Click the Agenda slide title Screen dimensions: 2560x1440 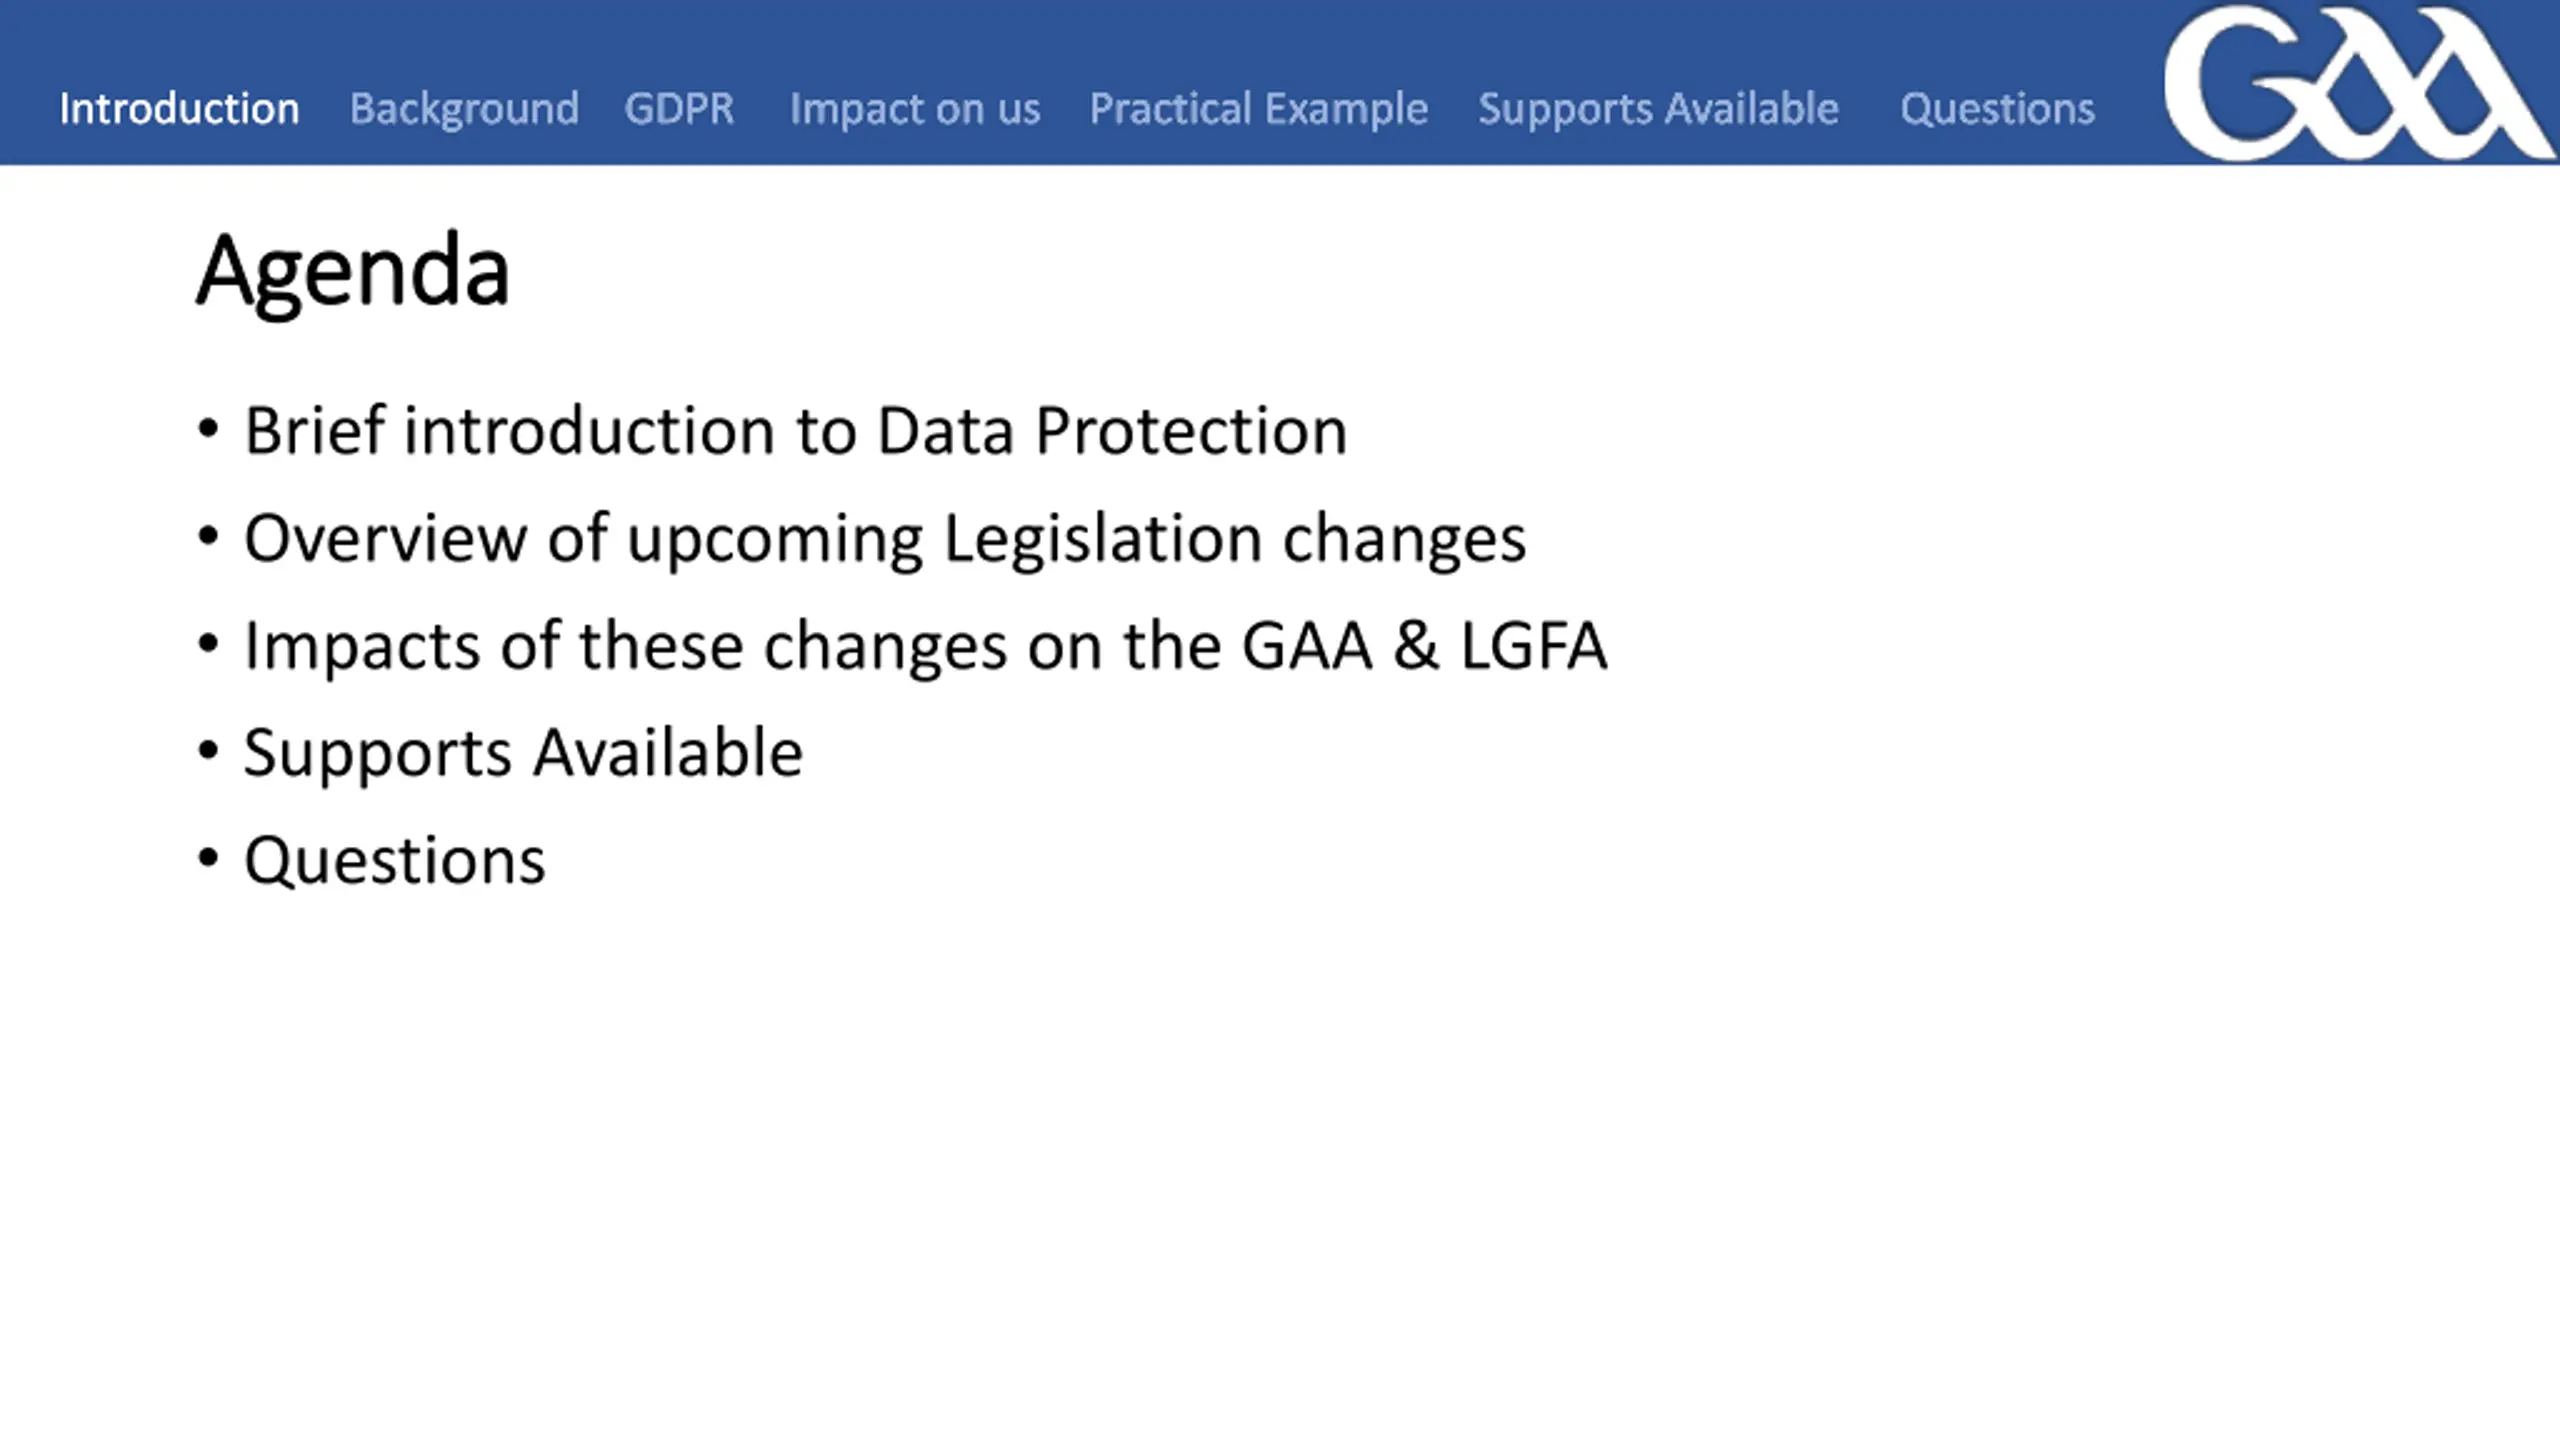tap(353, 271)
